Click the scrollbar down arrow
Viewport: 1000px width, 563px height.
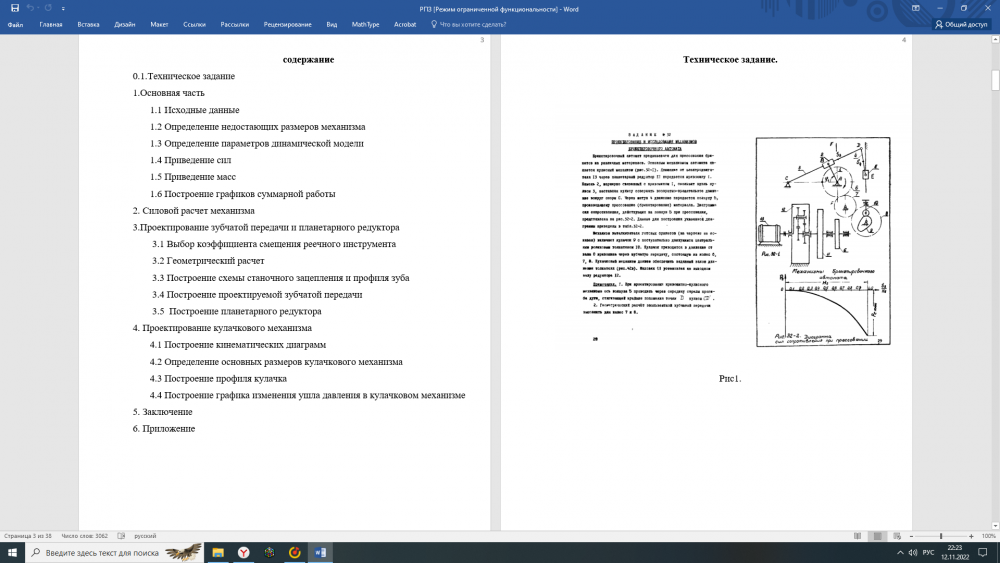pyautogui.click(x=996, y=526)
